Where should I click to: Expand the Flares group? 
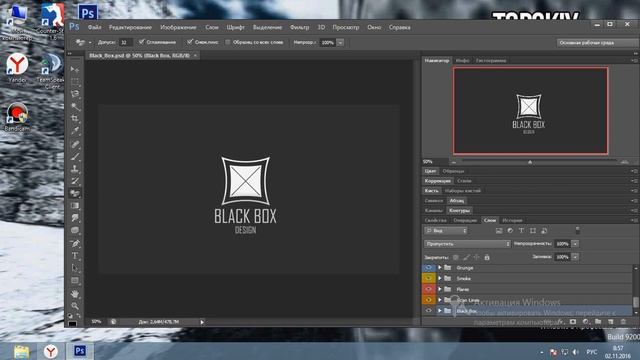coord(440,289)
